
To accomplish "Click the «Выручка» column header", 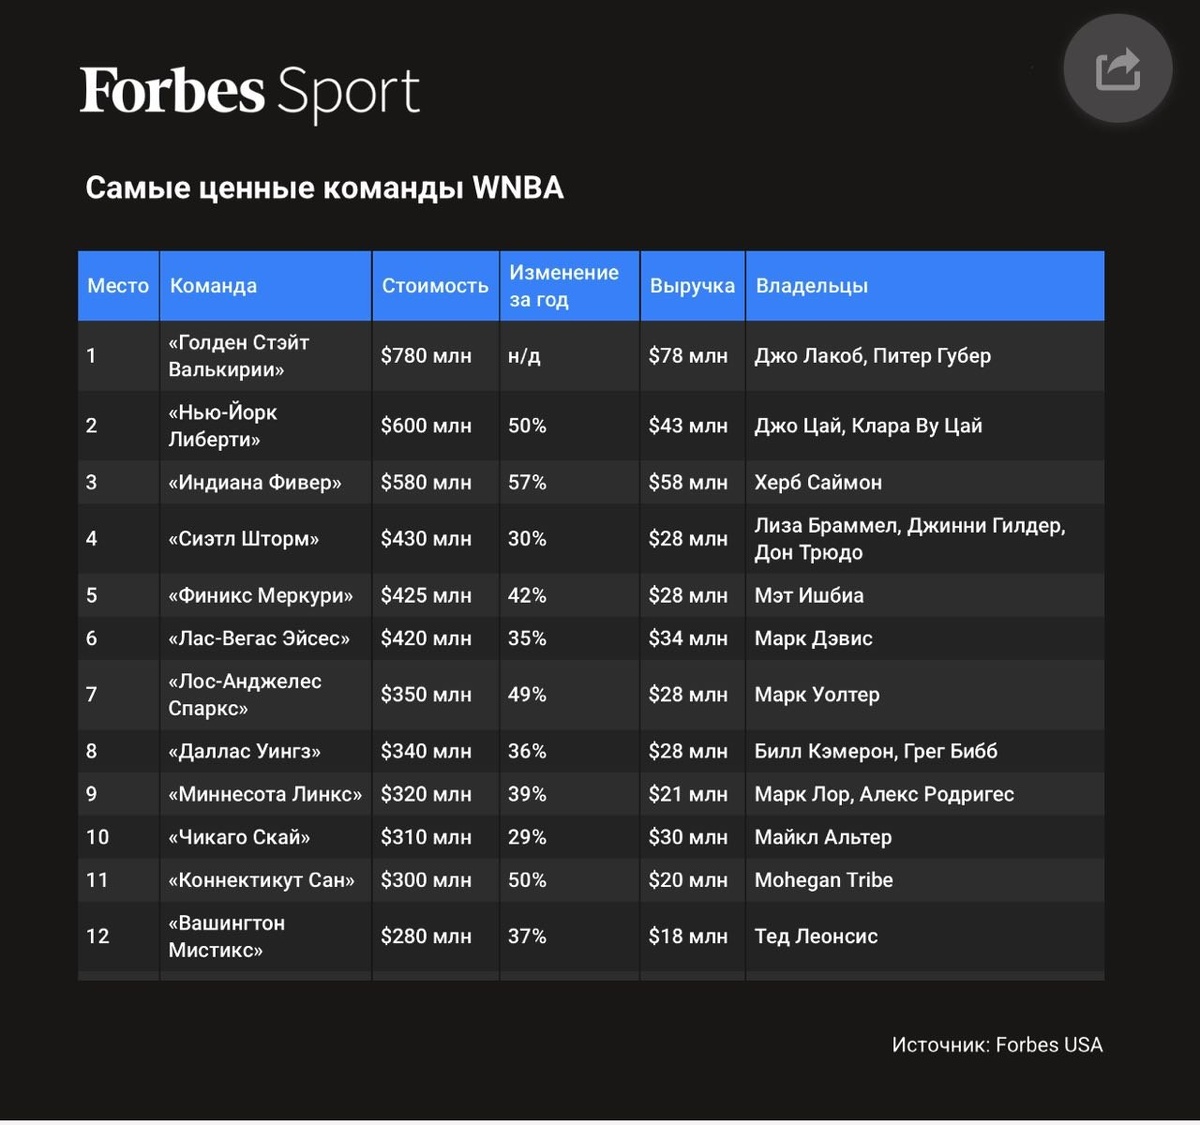I will 692,286.
